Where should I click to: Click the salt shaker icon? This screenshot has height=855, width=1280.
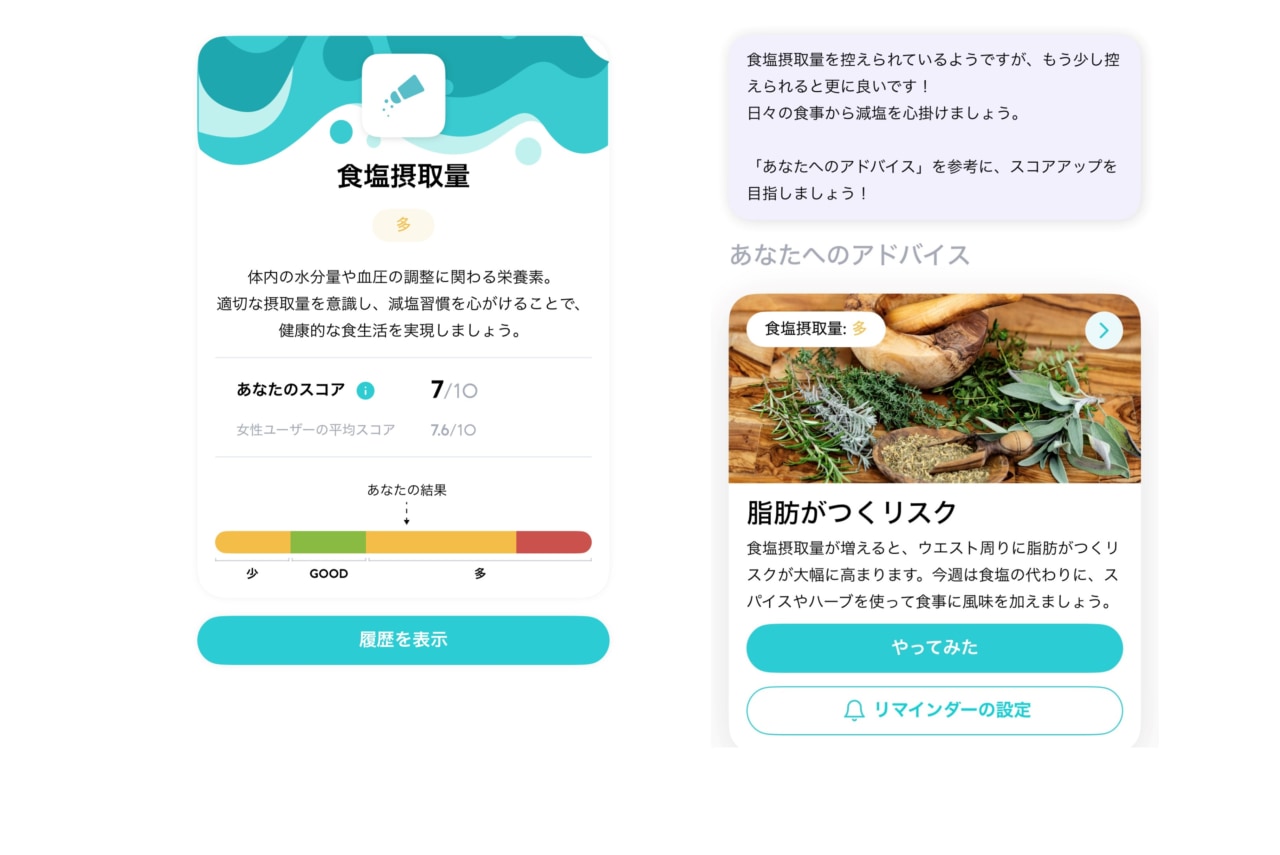click(x=403, y=95)
